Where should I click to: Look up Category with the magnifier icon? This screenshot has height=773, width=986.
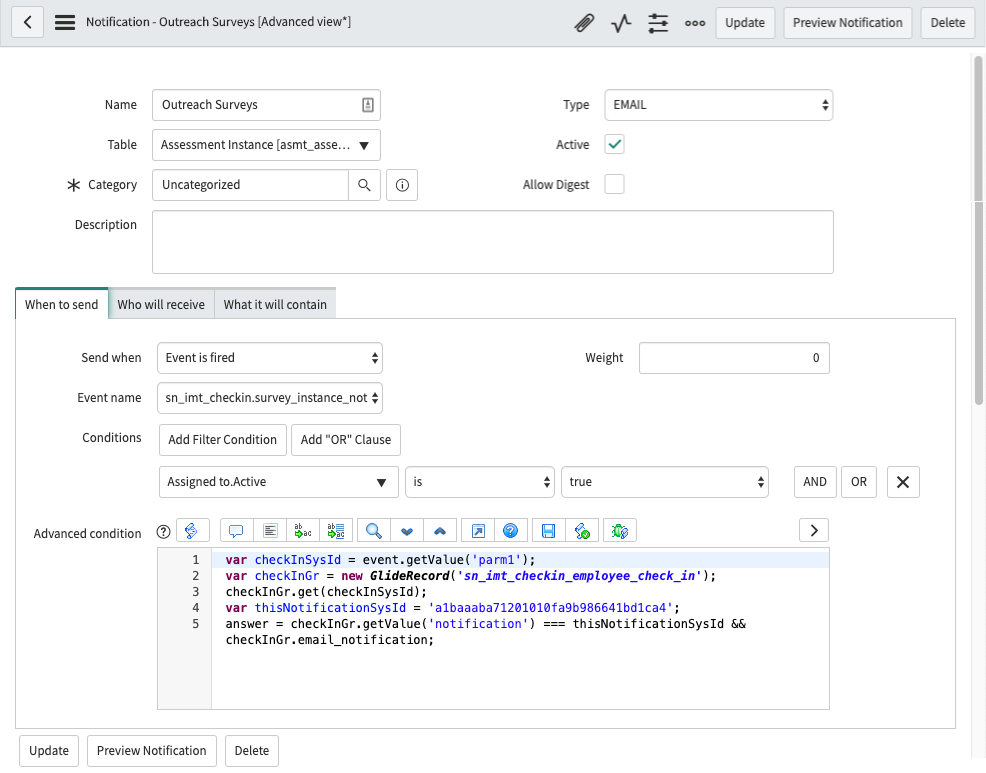click(364, 185)
